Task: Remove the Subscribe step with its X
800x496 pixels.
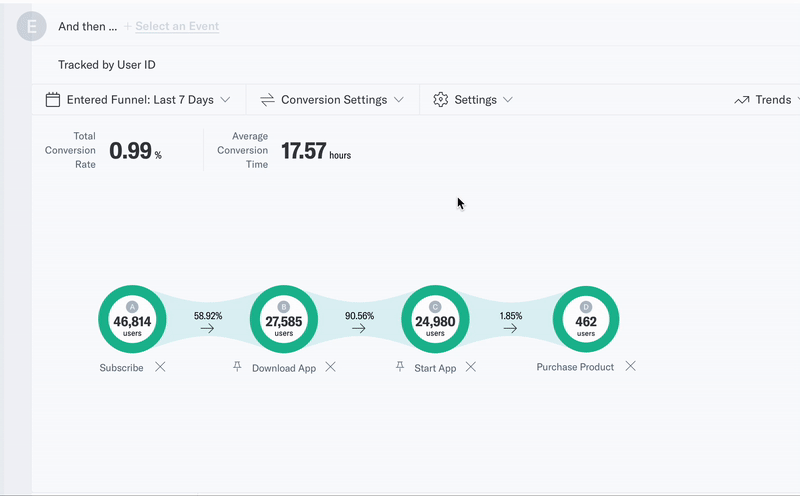Action: 160,367
